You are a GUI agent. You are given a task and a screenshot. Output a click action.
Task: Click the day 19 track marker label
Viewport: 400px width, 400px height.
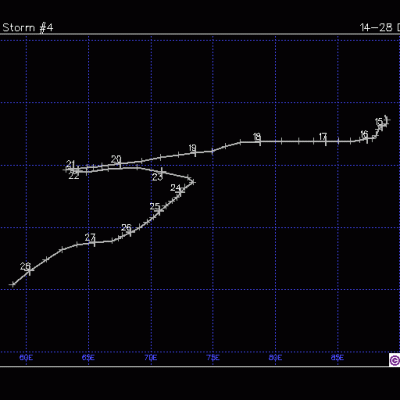point(192,148)
